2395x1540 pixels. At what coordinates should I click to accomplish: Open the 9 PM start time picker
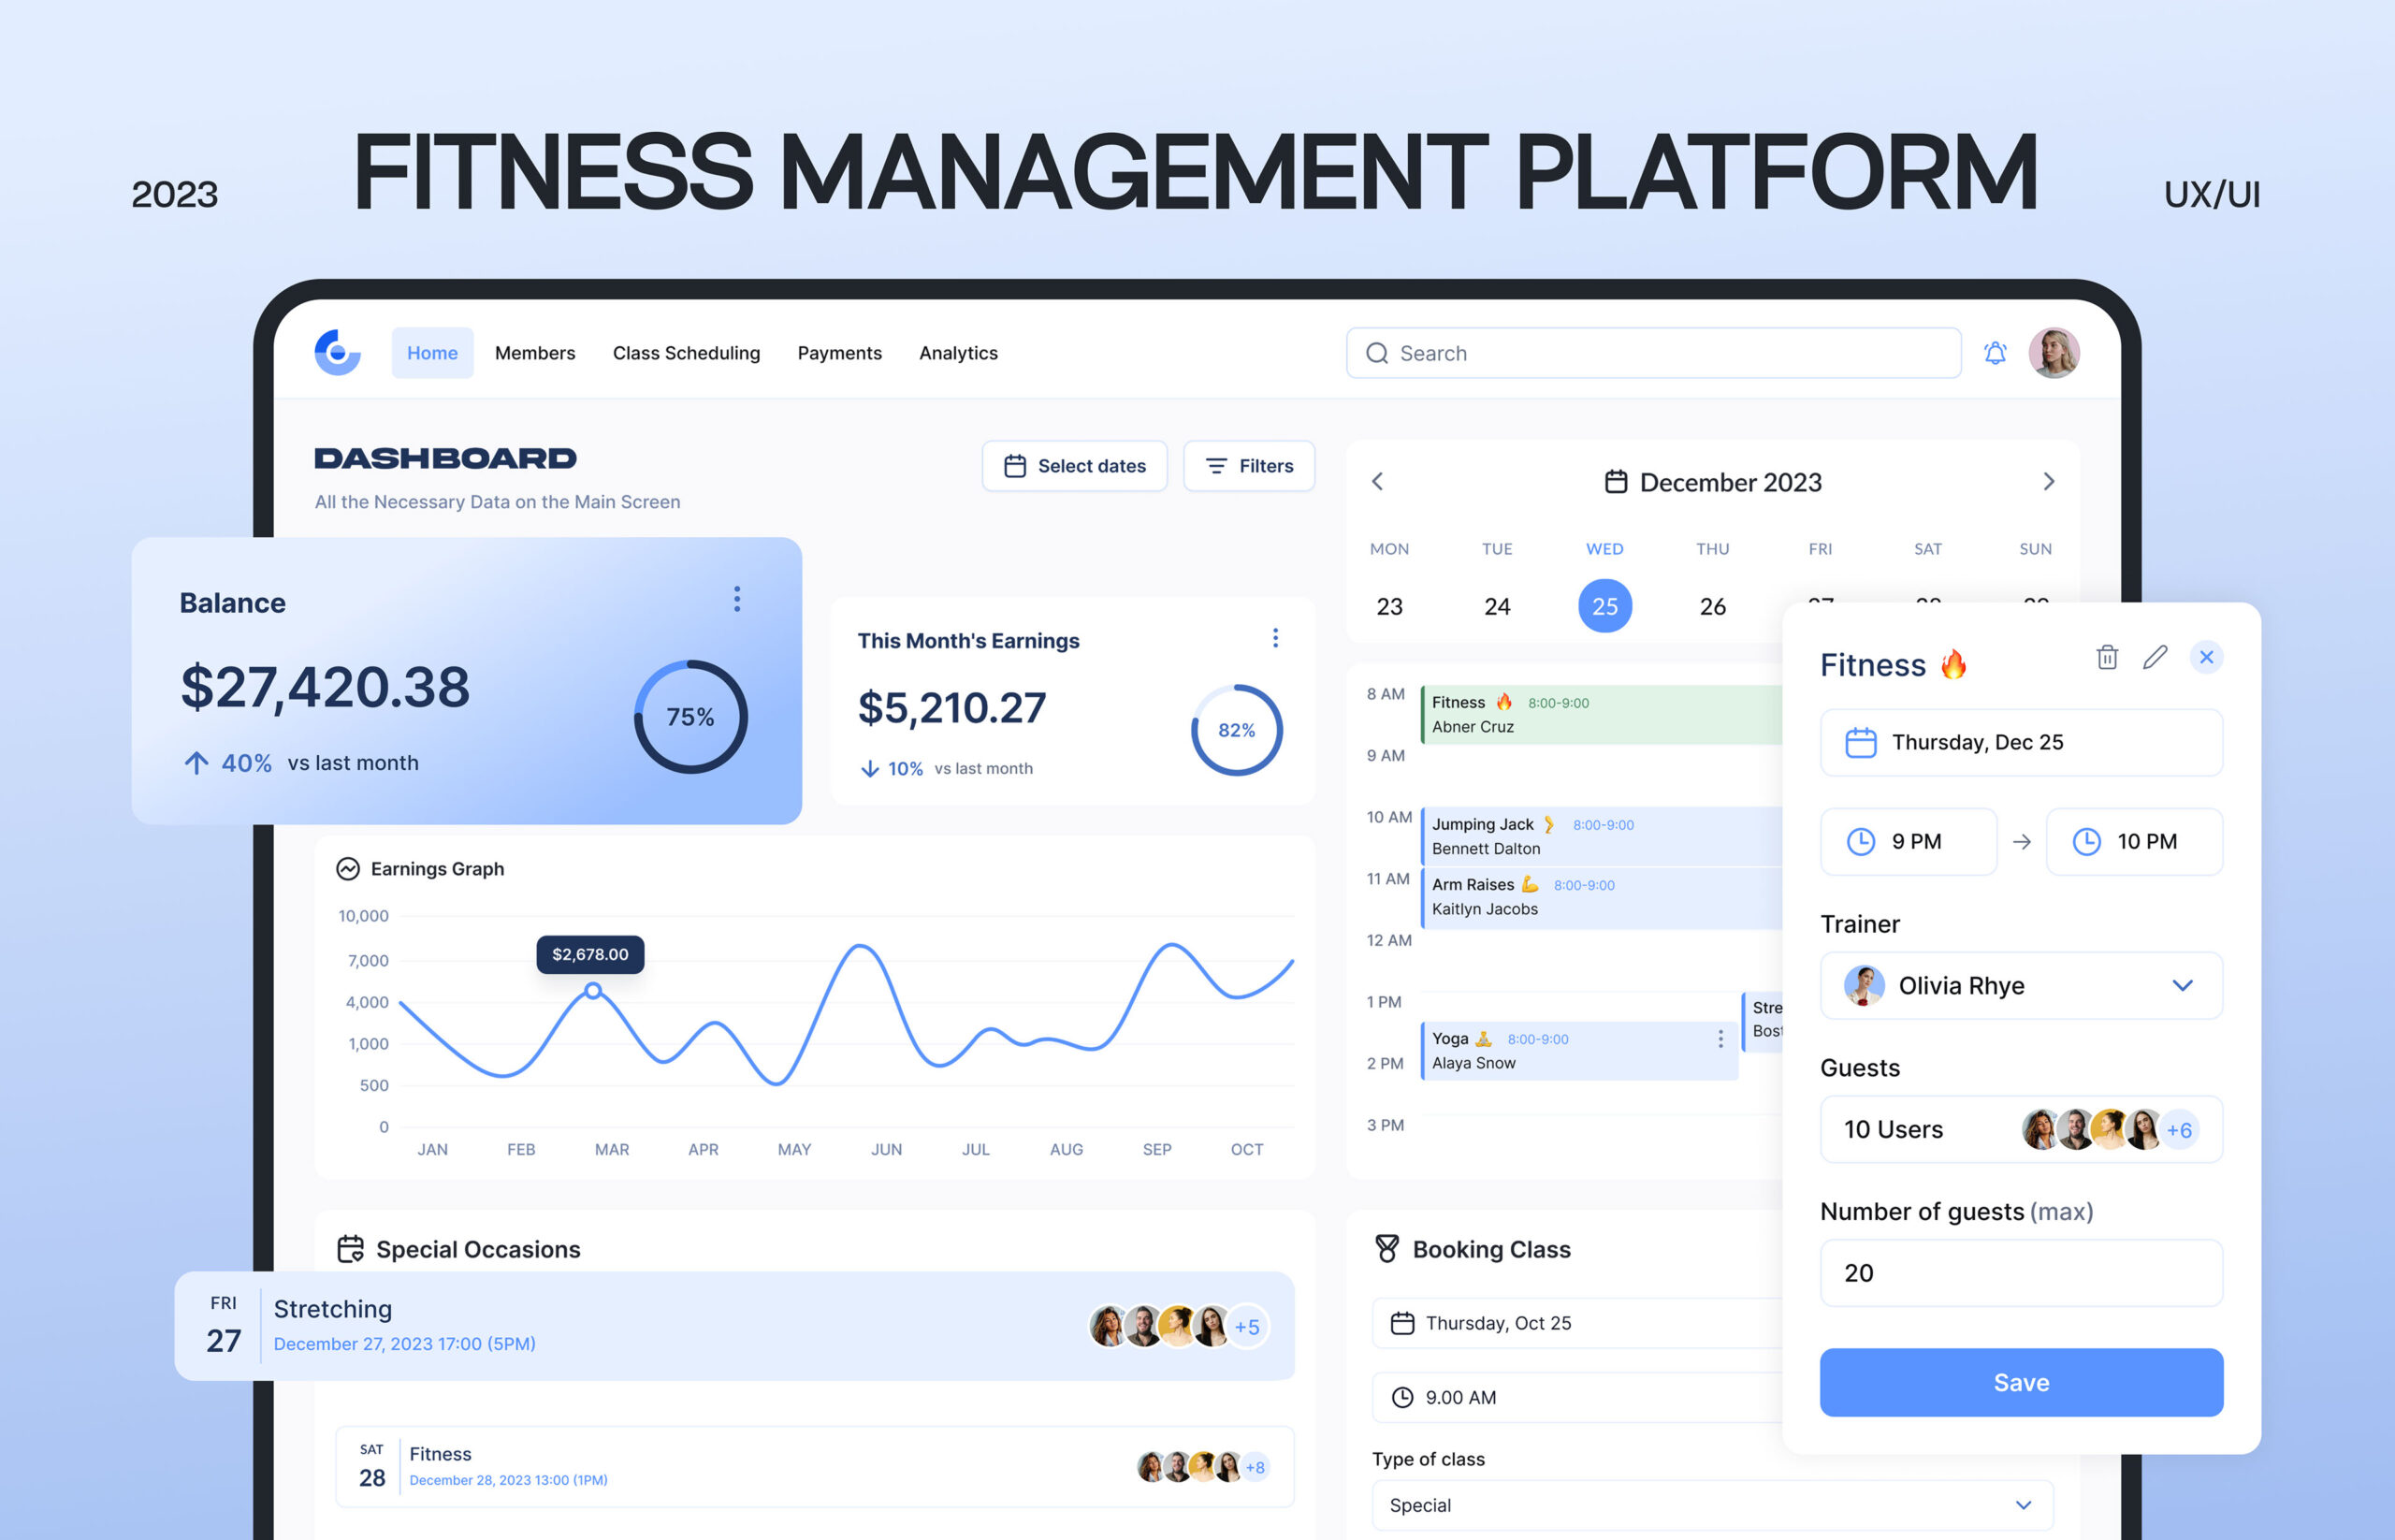(1908, 841)
